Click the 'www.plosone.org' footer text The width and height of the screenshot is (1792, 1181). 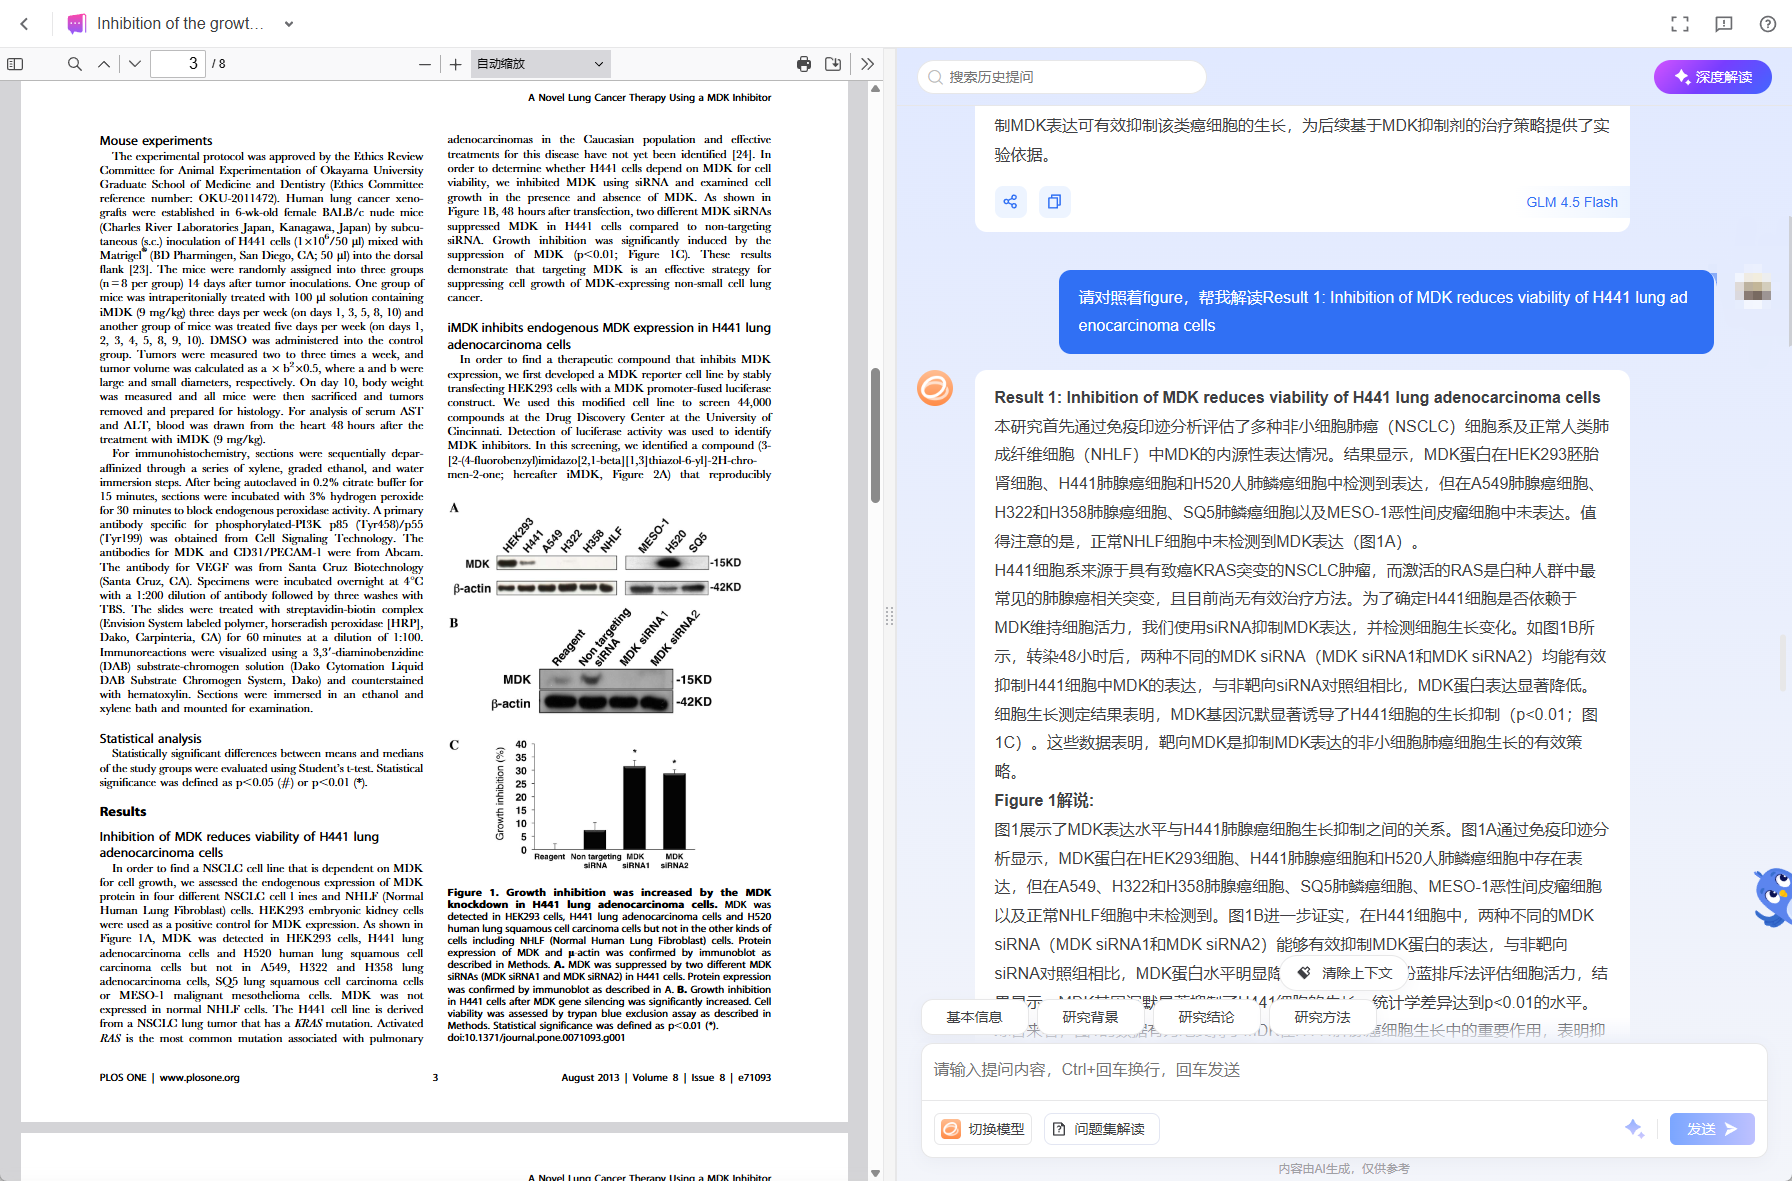[x=199, y=1078]
